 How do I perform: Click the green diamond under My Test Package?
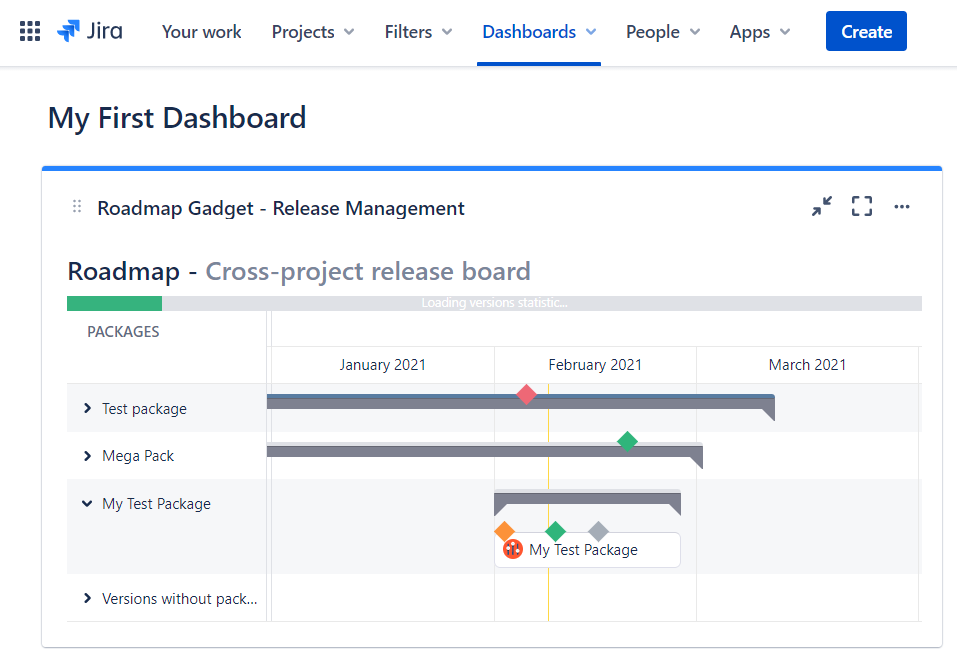click(x=555, y=531)
